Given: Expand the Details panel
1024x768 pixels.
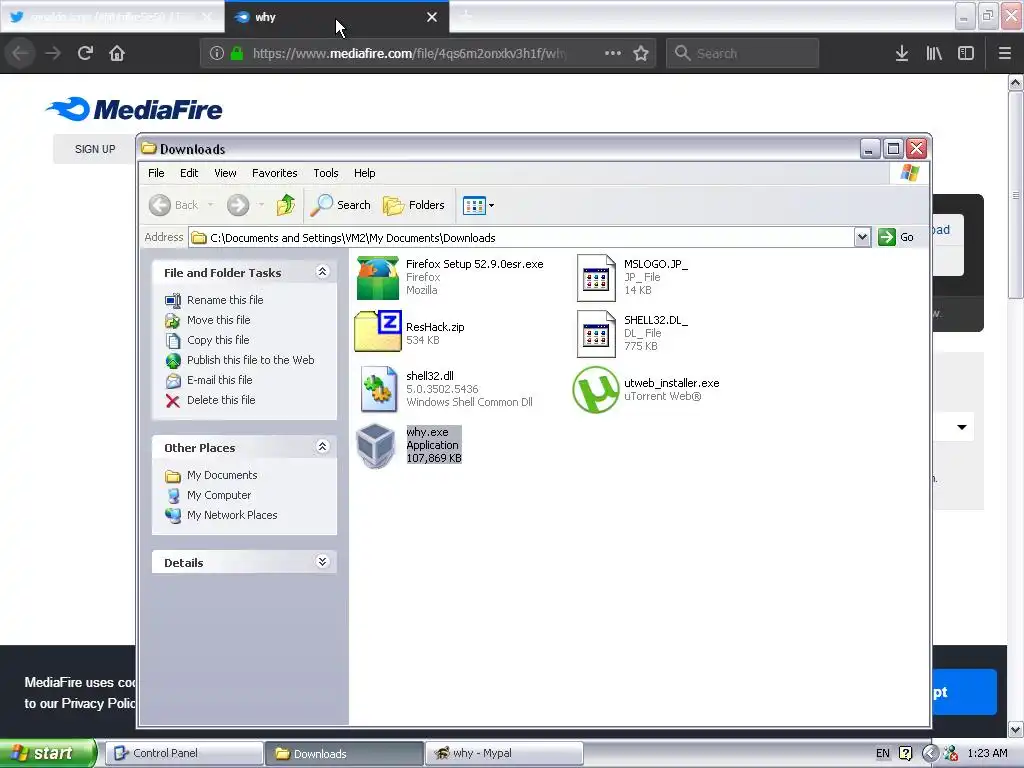Looking at the screenshot, I should (322, 562).
